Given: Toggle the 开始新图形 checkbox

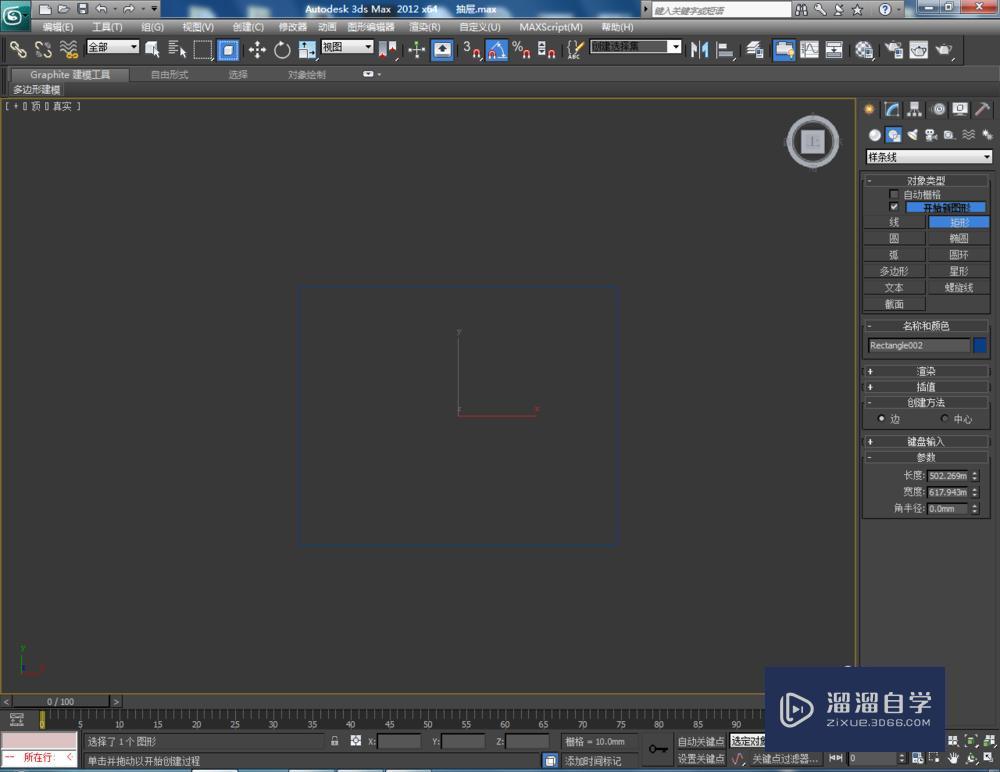Looking at the screenshot, I should 895,207.
